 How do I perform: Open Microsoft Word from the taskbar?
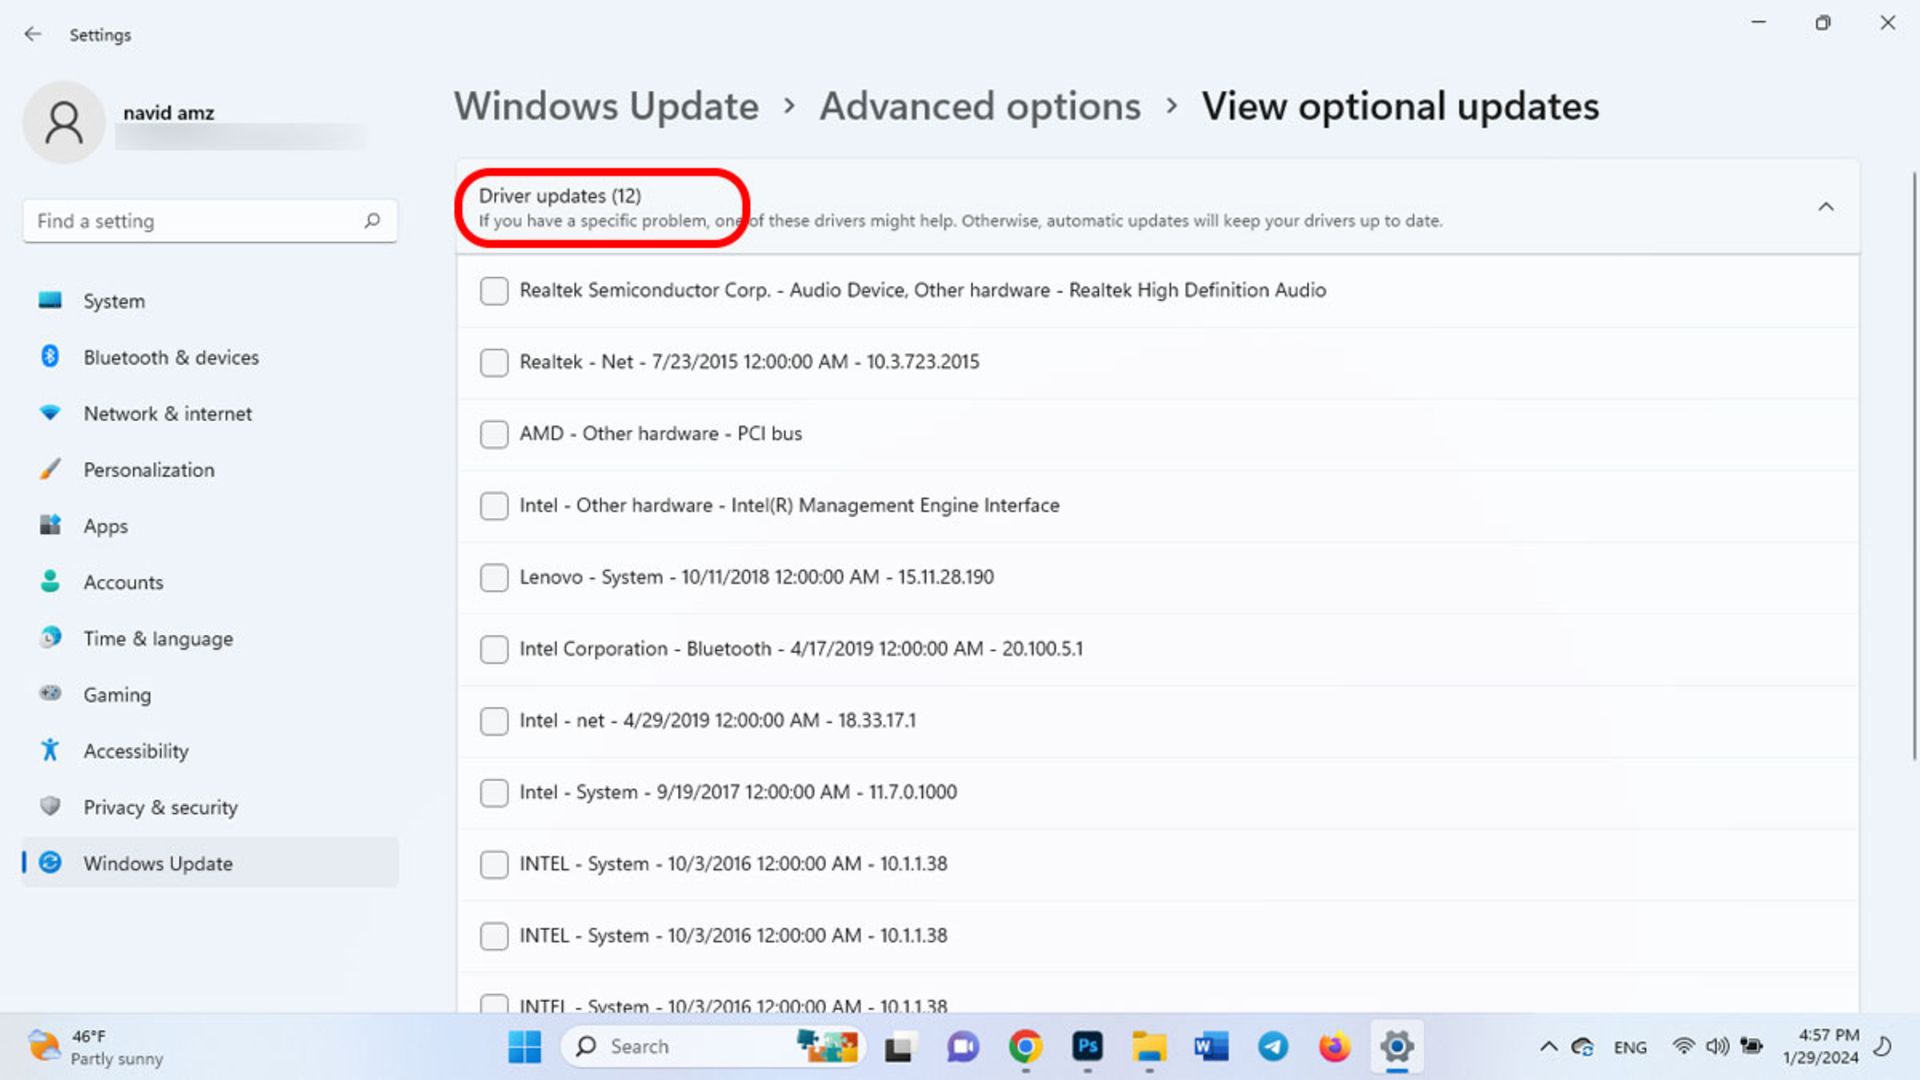pos(1211,1047)
